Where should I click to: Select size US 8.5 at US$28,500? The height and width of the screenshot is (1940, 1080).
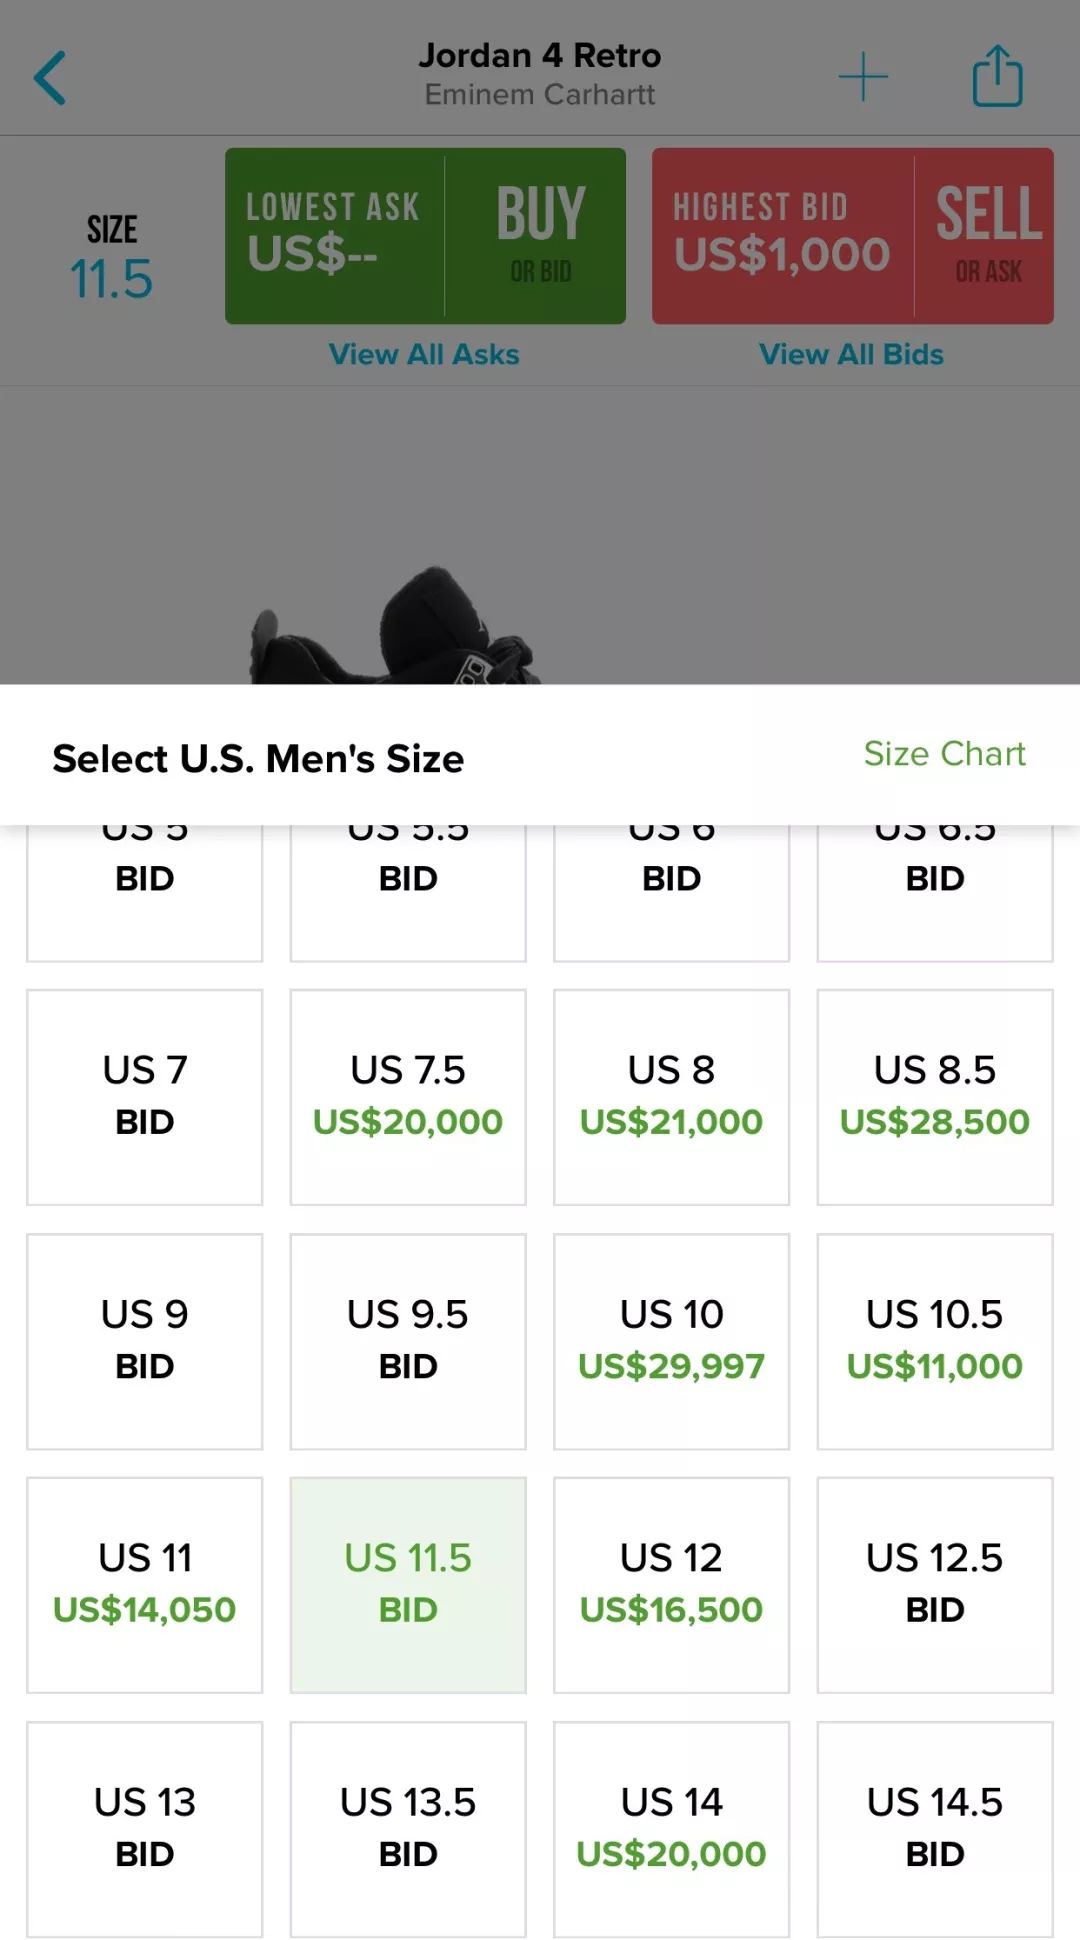(935, 1097)
